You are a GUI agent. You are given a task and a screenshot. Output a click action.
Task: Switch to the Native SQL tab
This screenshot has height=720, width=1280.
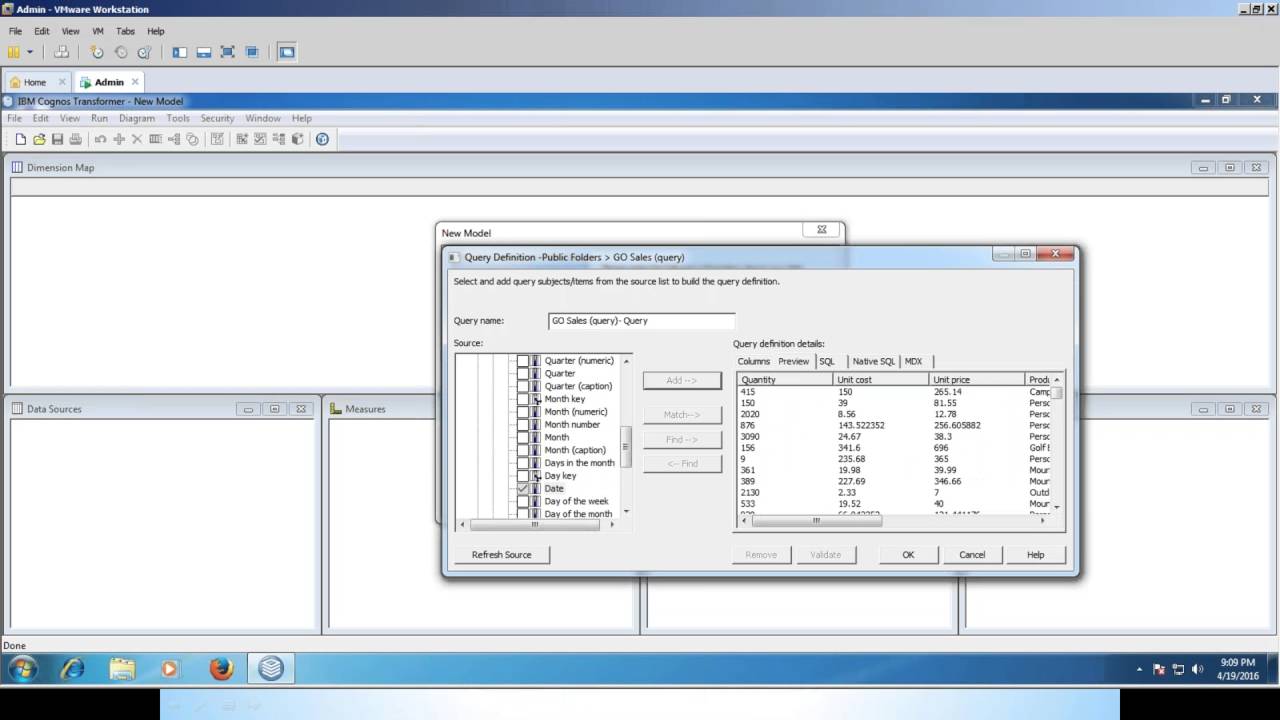[874, 361]
